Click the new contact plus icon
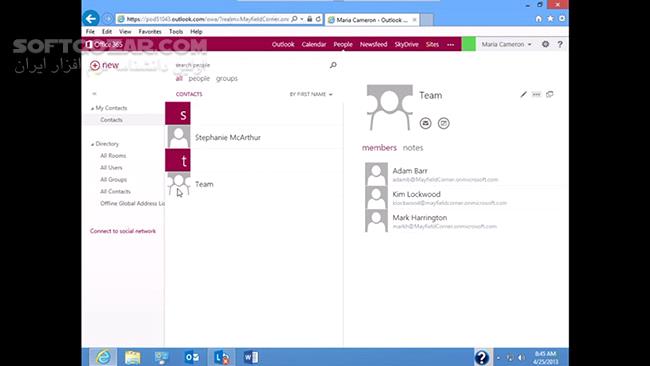This screenshot has width=650, height=366. [95, 65]
